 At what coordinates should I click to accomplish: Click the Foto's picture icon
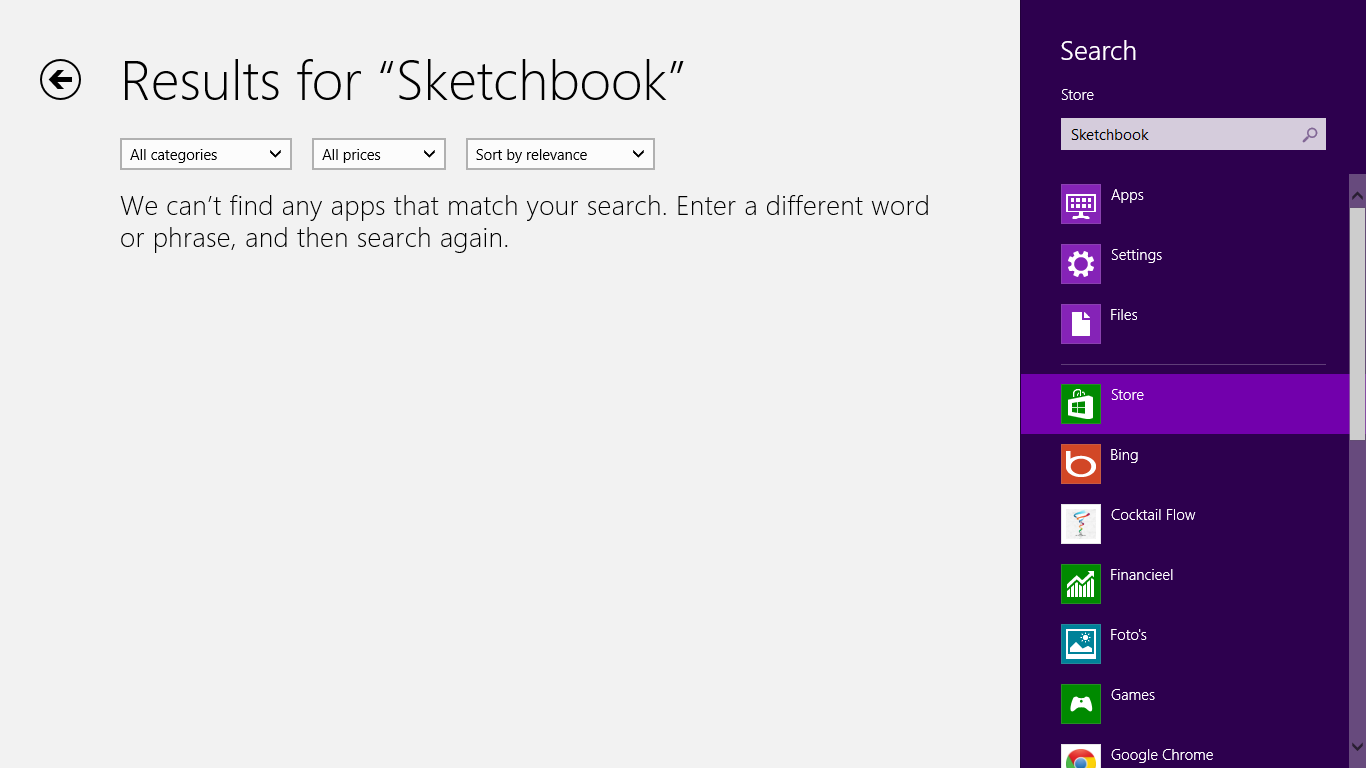pyautogui.click(x=1081, y=644)
